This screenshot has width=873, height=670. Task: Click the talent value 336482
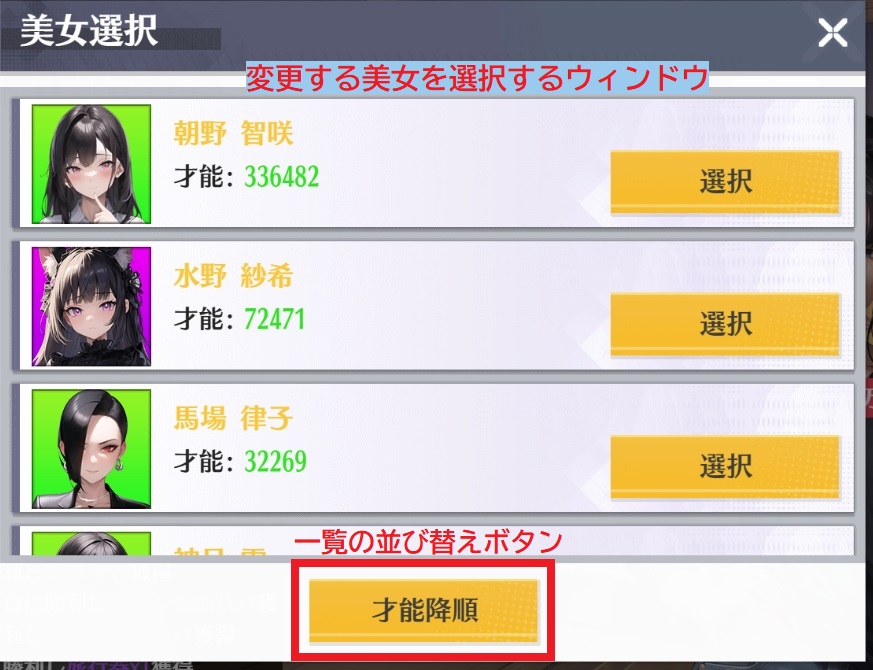(x=282, y=177)
